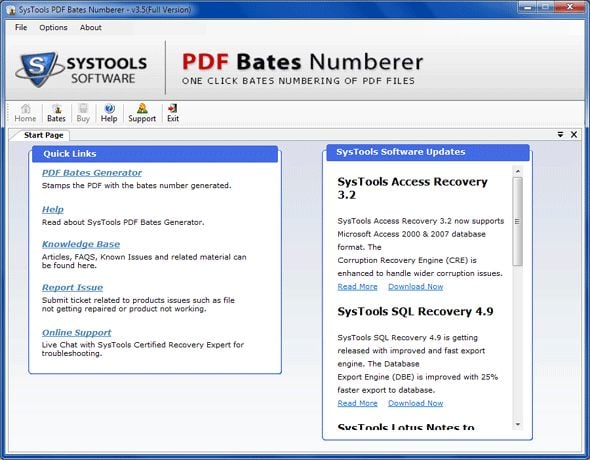Click Read More under SQL Recovery
Viewport: 590px width, 460px height.
[x=357, y=403]
